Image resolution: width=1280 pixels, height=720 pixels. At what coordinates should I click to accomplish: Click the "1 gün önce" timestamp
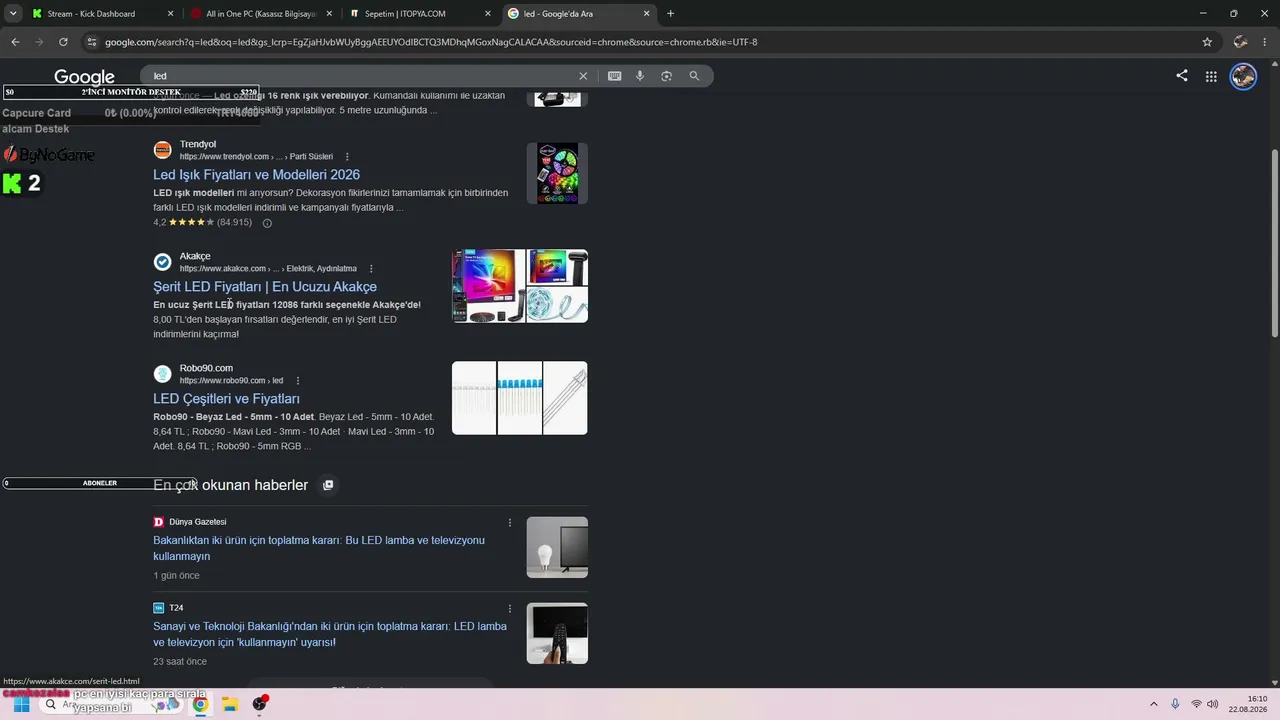pos(176,576)
